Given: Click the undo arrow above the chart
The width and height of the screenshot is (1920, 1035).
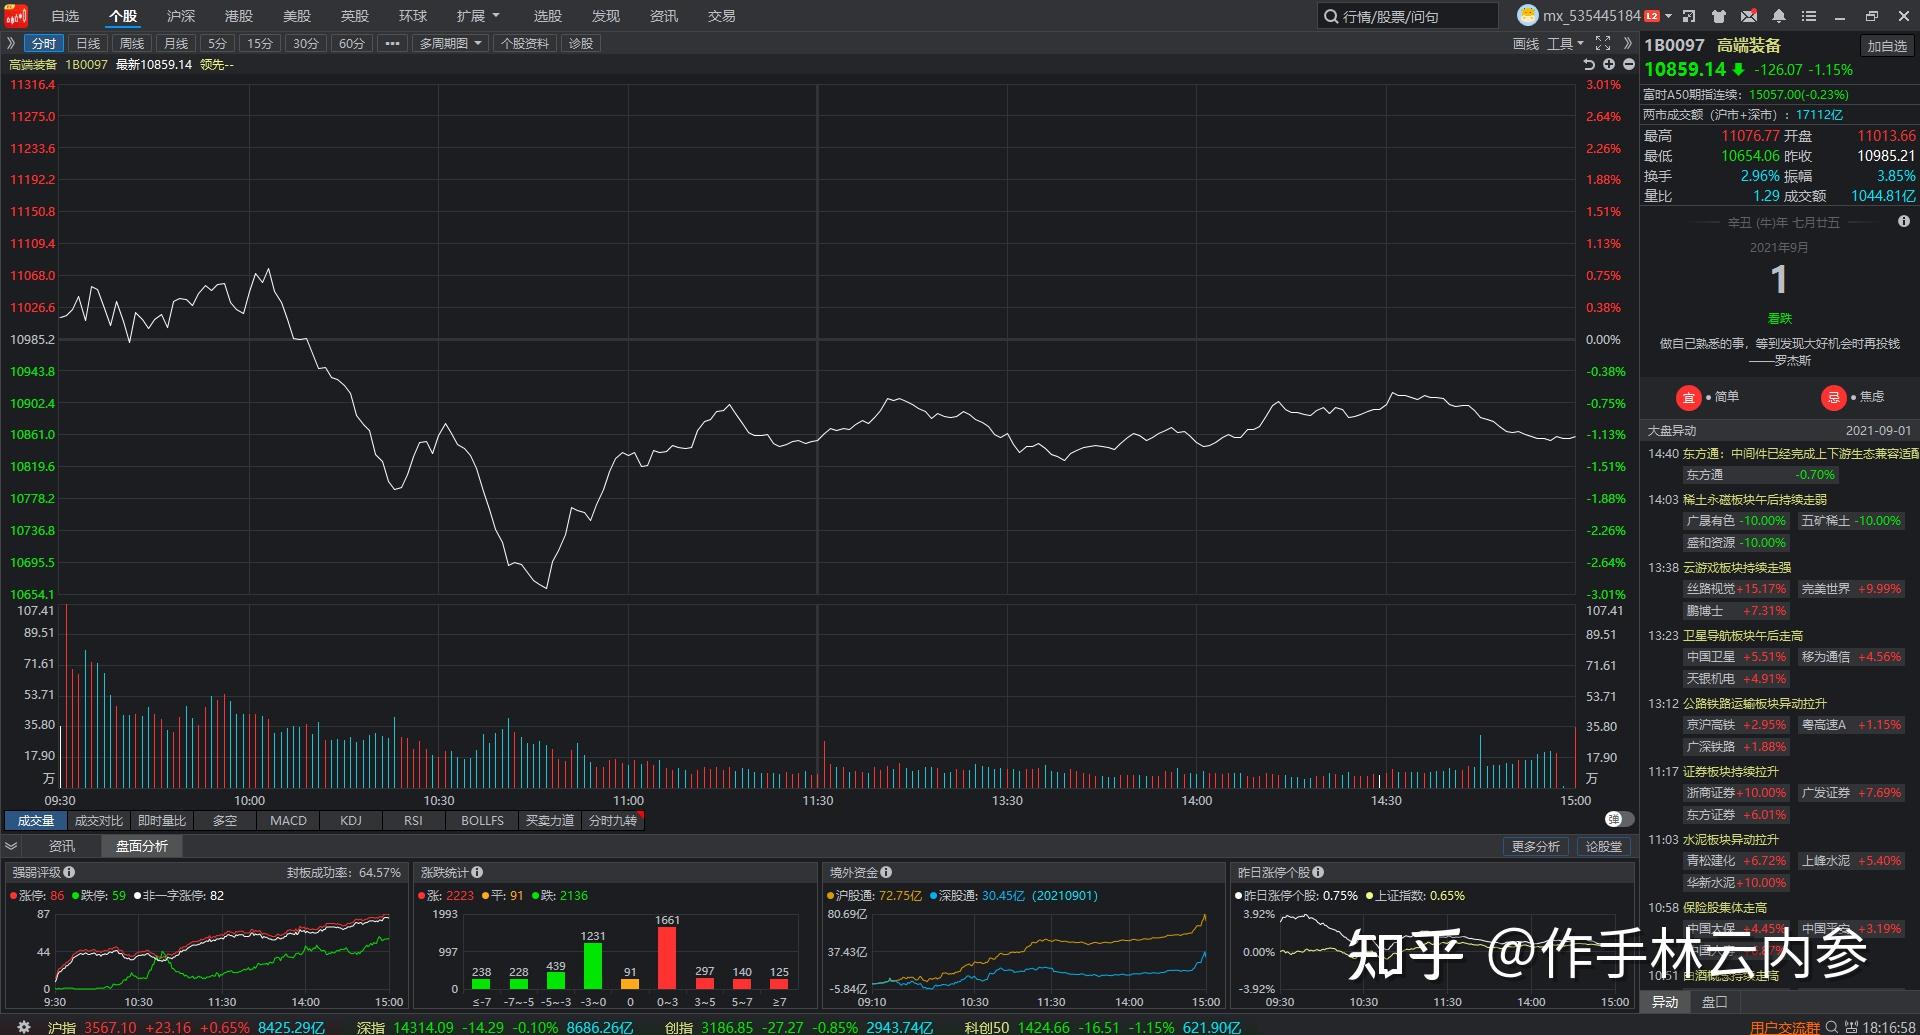Looking at the screenshot, I should 1589,64.
